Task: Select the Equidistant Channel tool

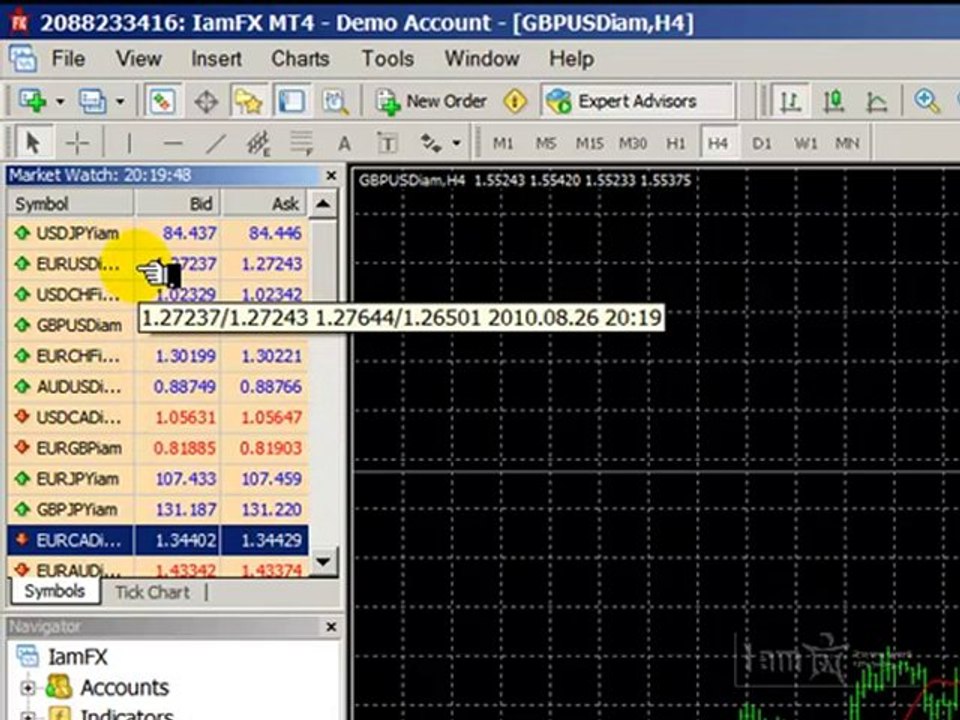Action: 258,143
